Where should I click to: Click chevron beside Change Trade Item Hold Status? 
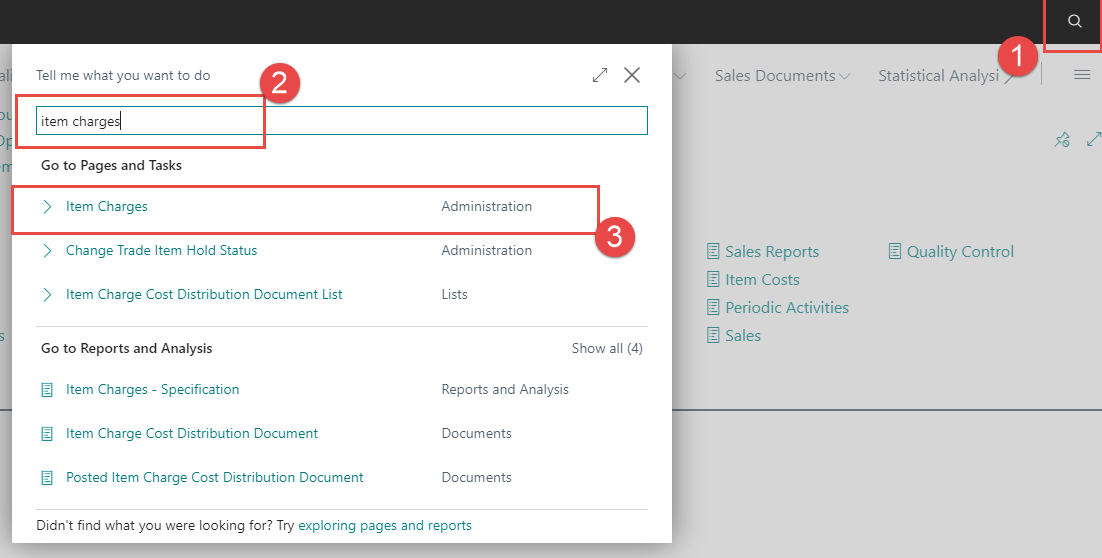point(47,251)
